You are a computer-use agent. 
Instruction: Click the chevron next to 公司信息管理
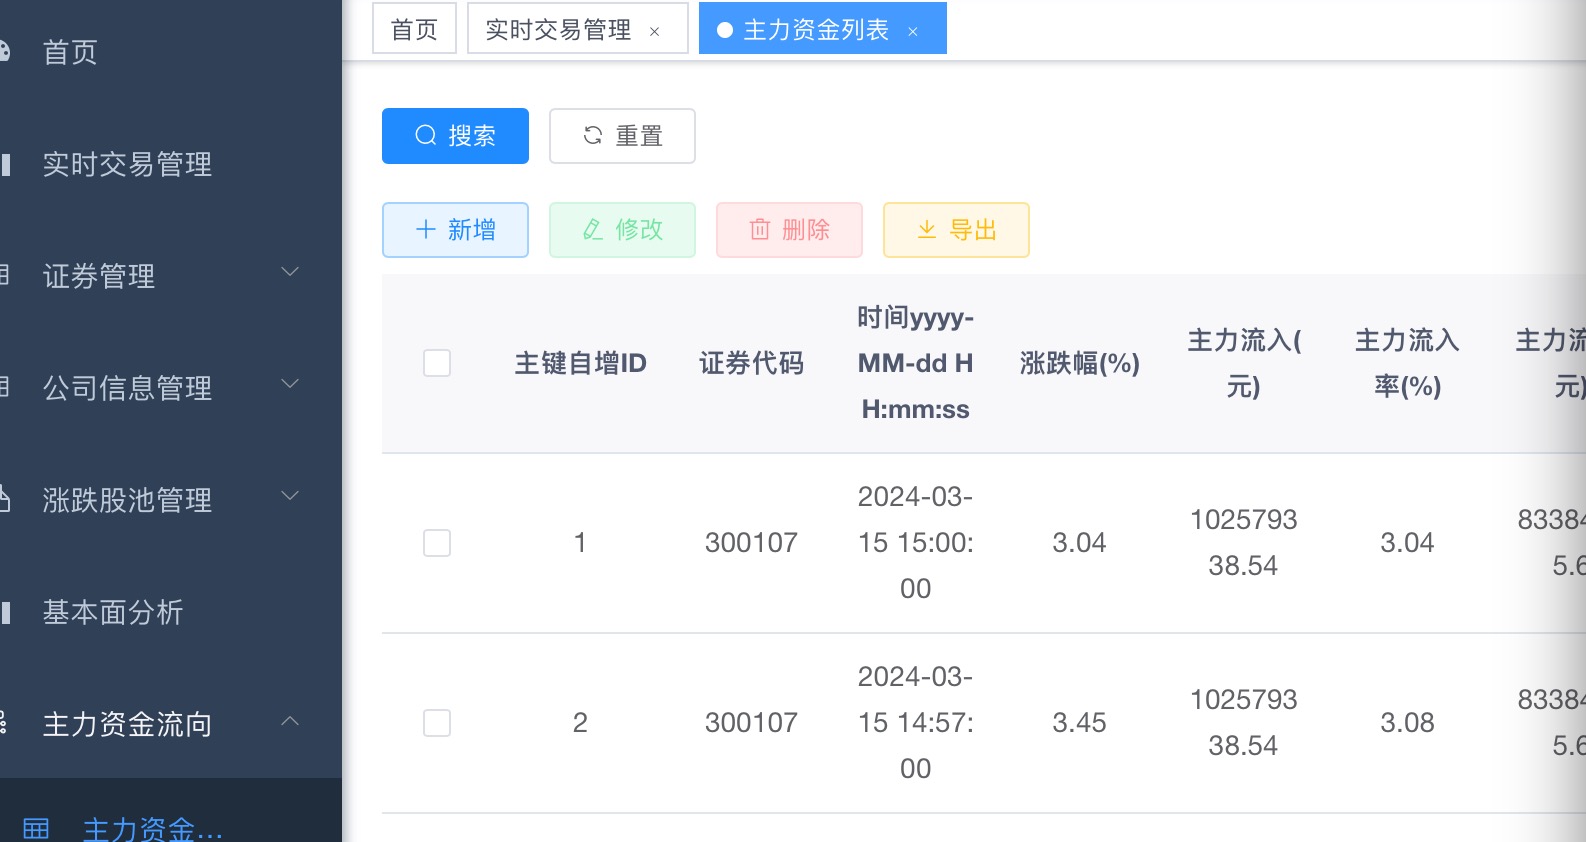(x=290, y=384)
